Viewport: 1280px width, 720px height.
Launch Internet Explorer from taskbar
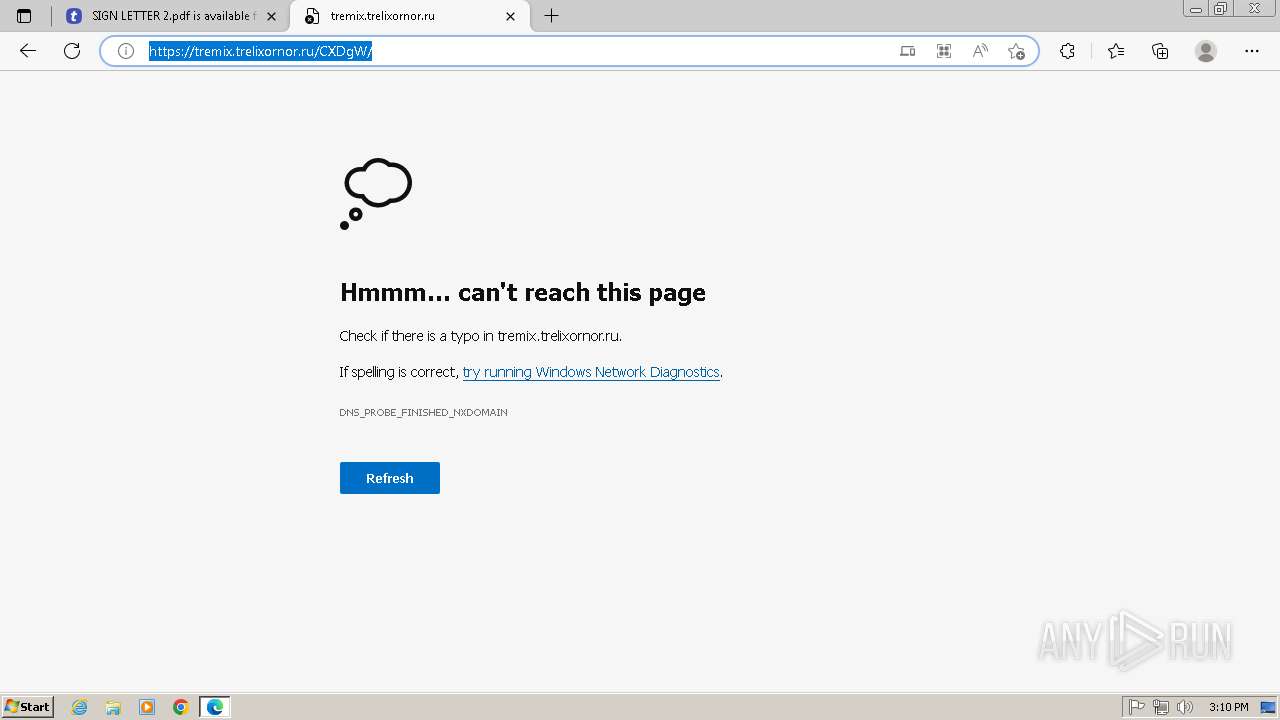coord(80,707)
